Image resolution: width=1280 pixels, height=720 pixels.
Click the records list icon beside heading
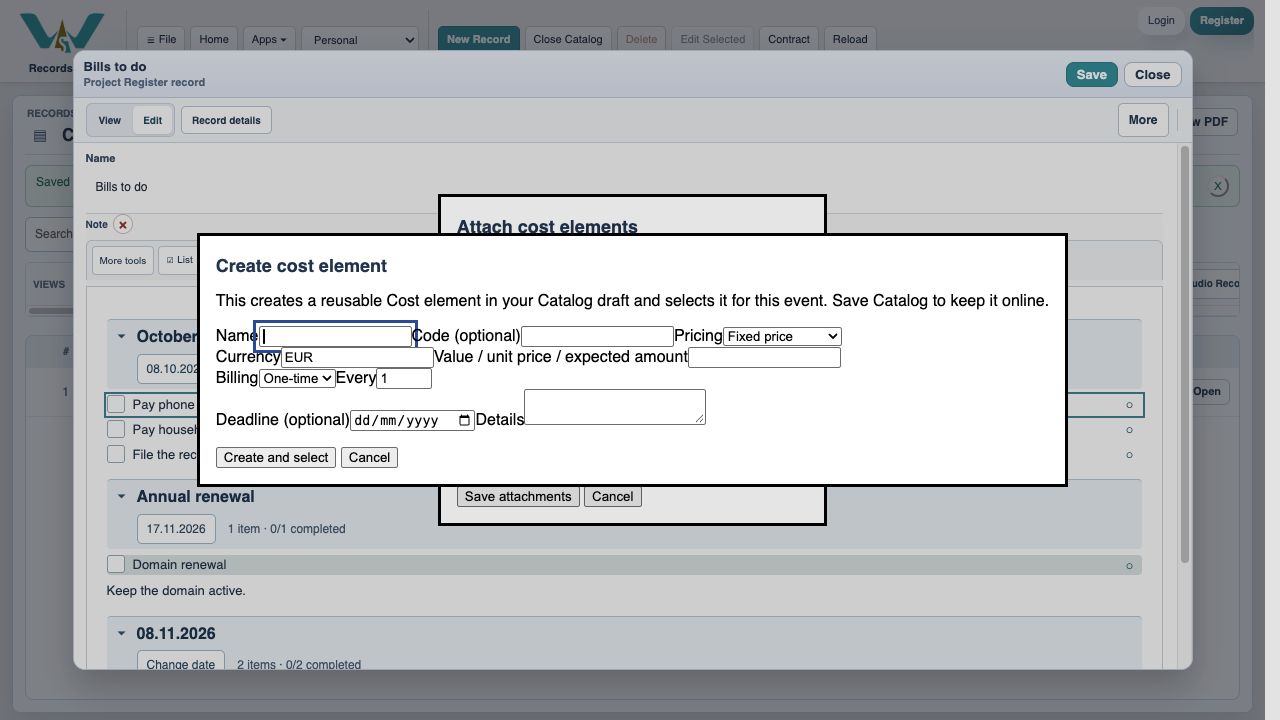pyautogui.click(x=40, y=136)
